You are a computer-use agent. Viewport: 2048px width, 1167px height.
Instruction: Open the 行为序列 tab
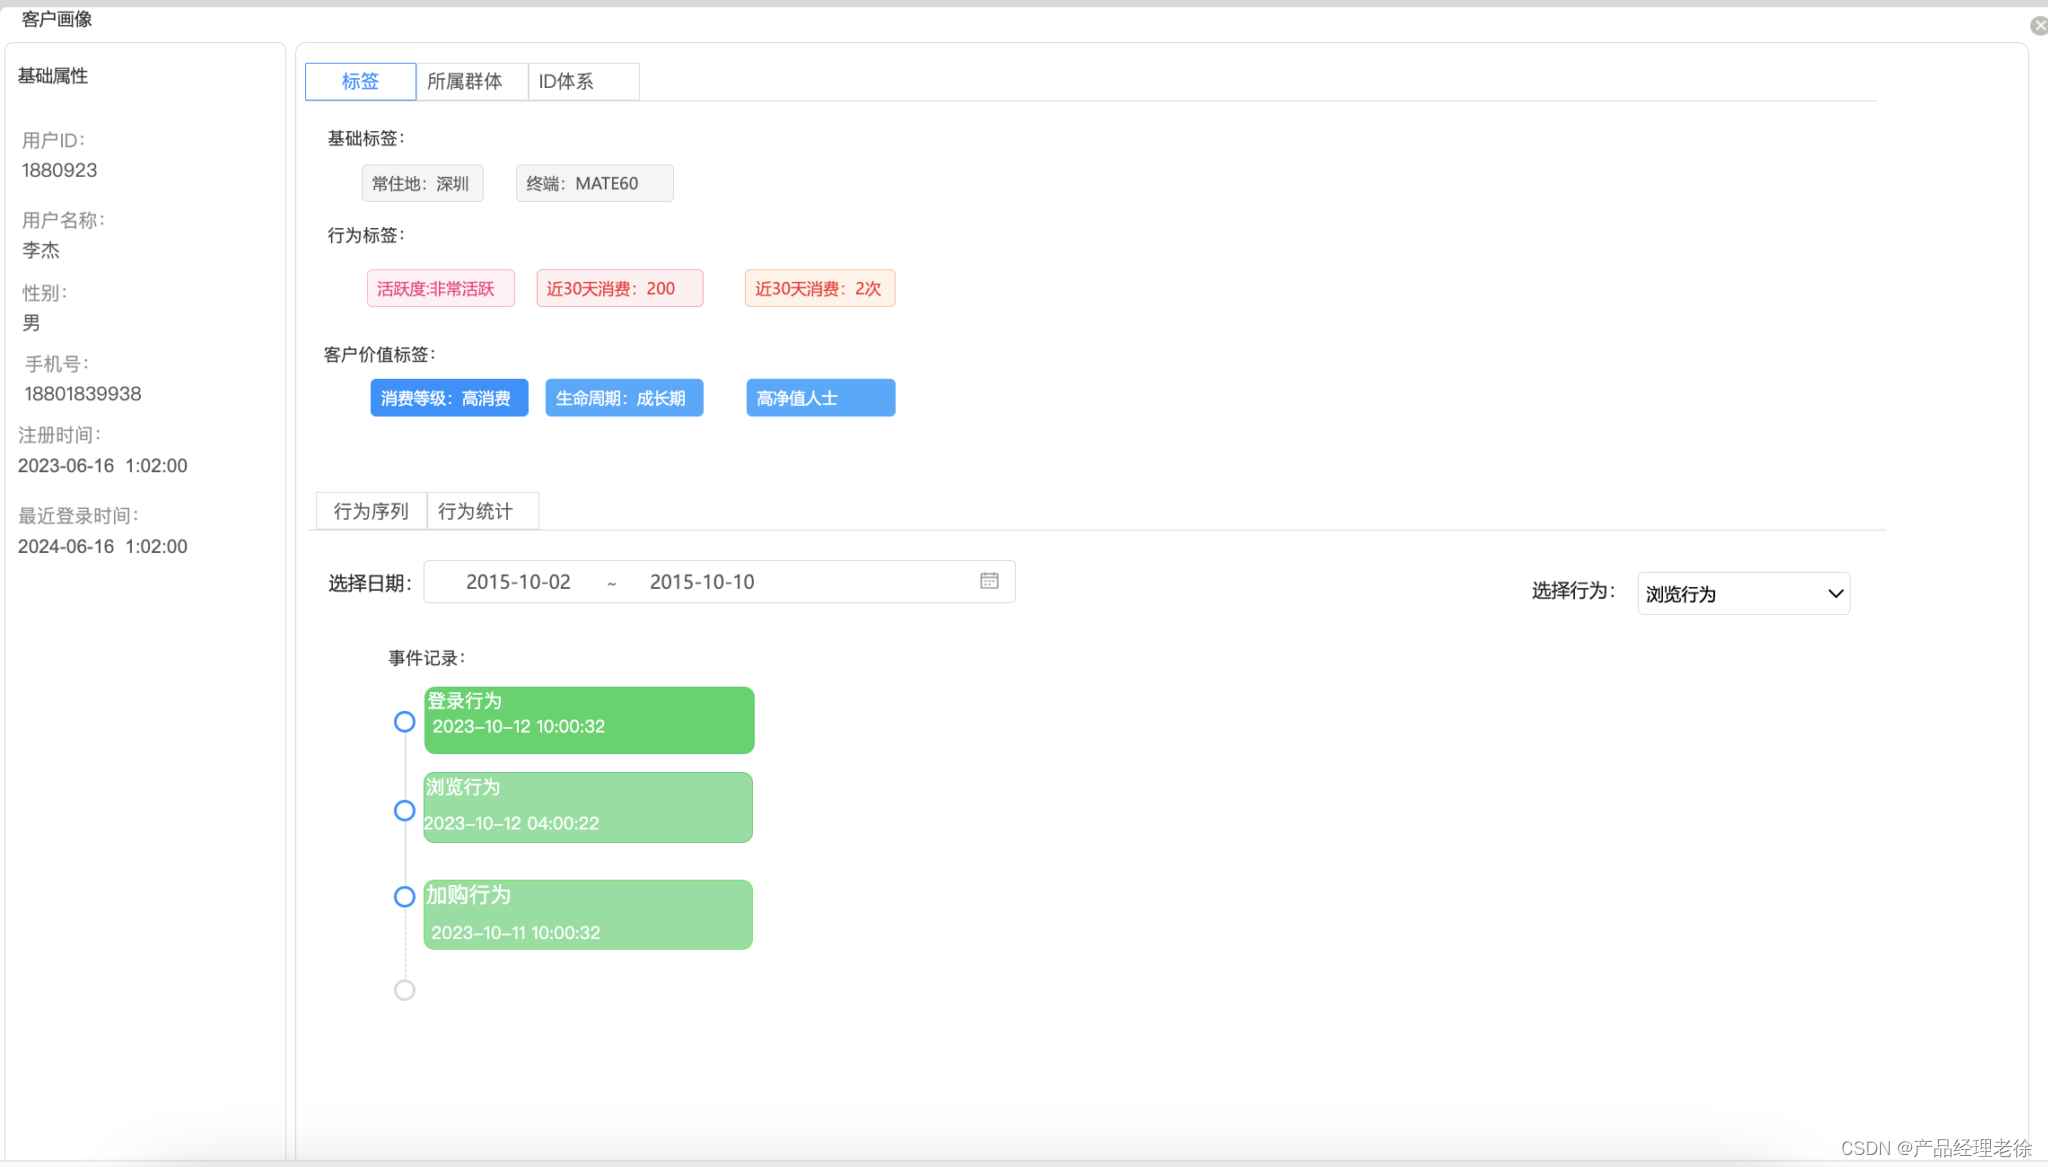tap(371, 511)
